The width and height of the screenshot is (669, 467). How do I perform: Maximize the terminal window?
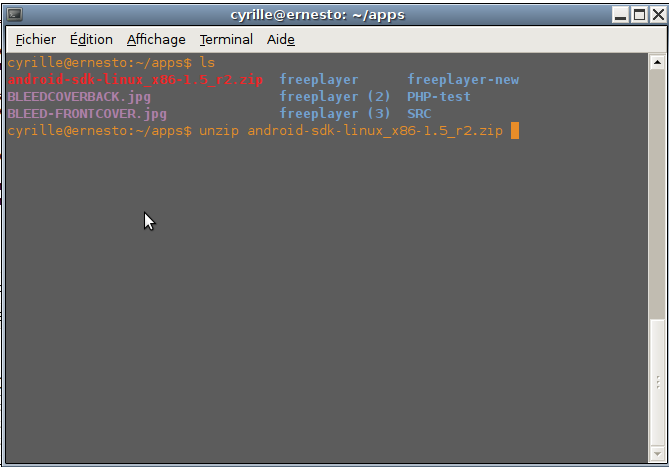pyautogui.click(x=638, y=14)
